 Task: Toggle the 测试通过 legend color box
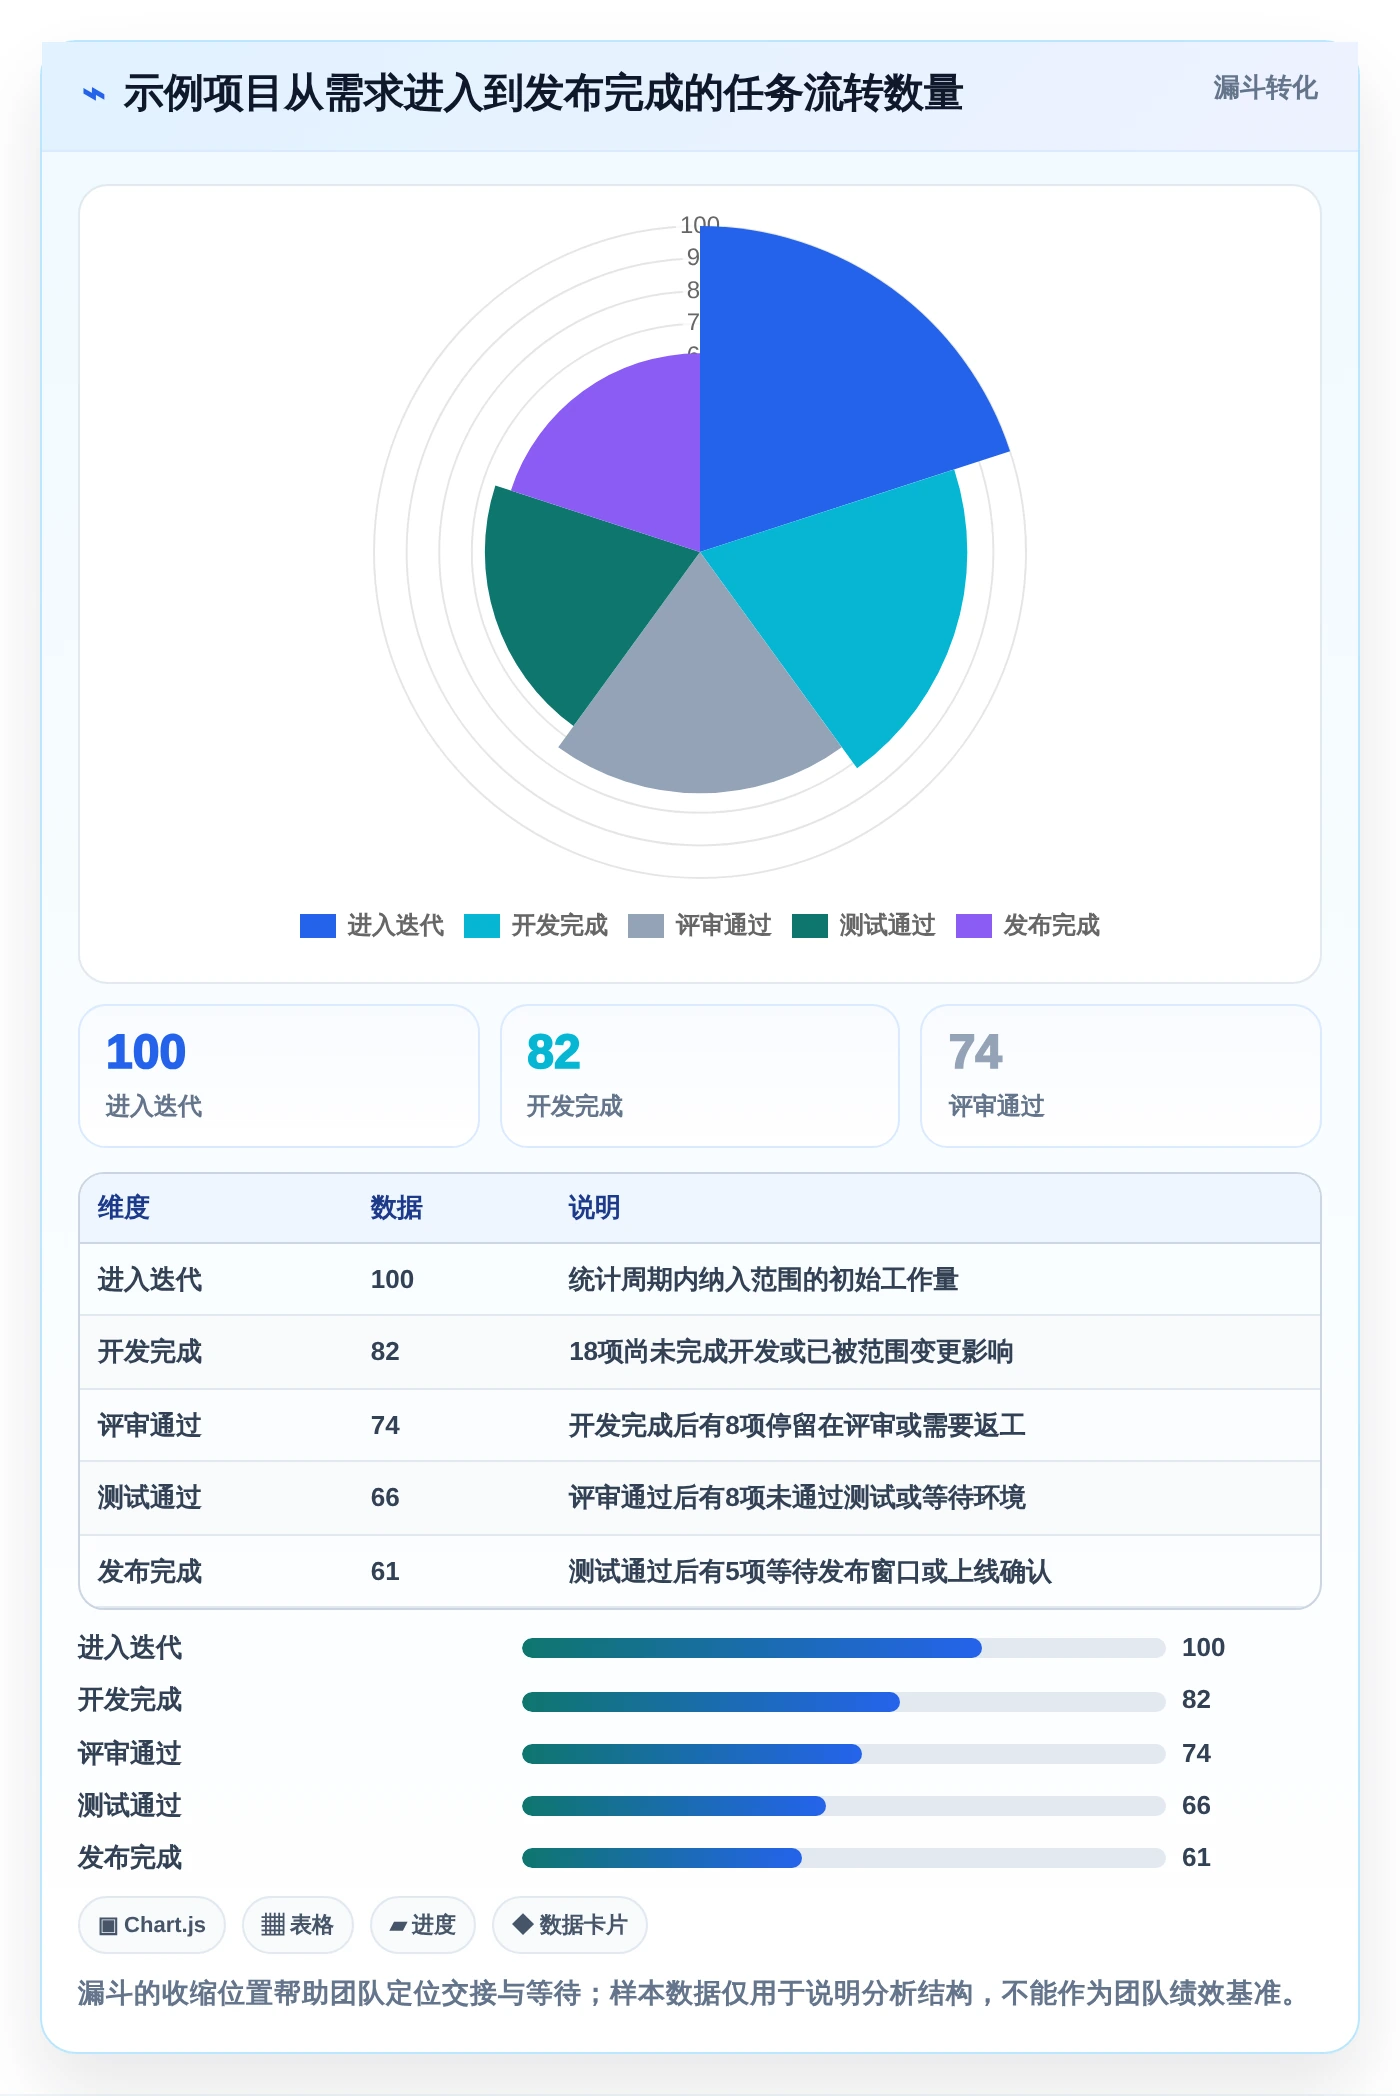(x=810, y=926)
